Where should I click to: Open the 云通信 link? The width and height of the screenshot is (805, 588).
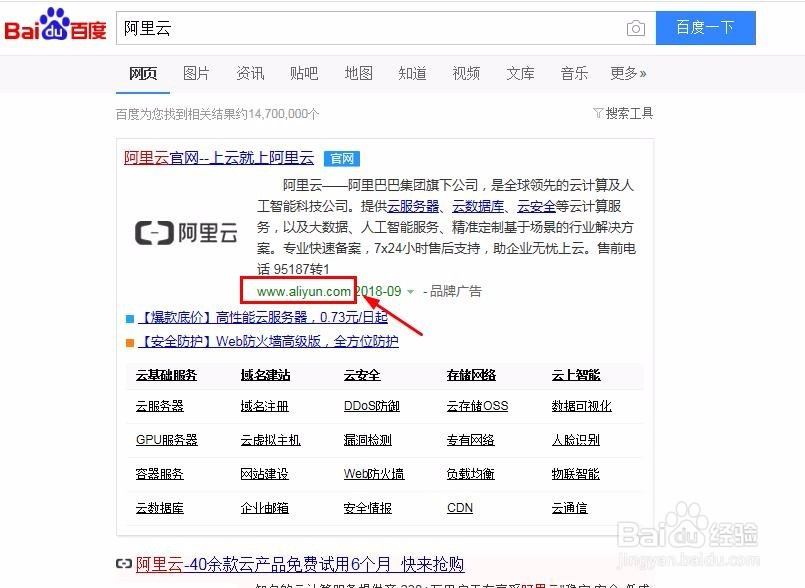[x=569, y=508]
